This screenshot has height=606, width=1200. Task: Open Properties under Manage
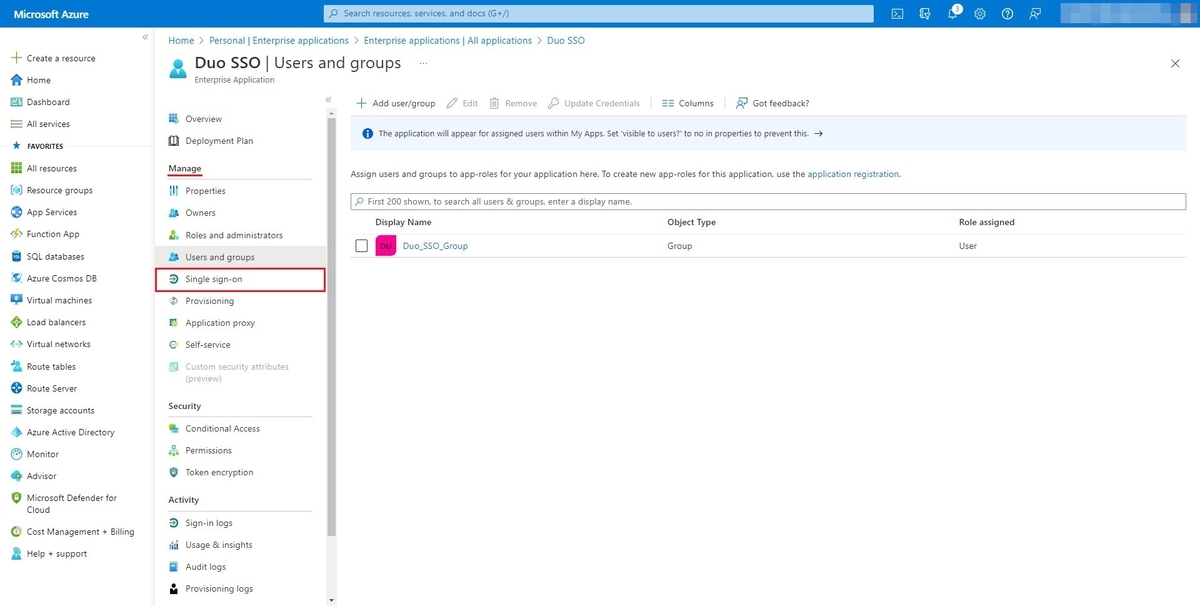205,191
